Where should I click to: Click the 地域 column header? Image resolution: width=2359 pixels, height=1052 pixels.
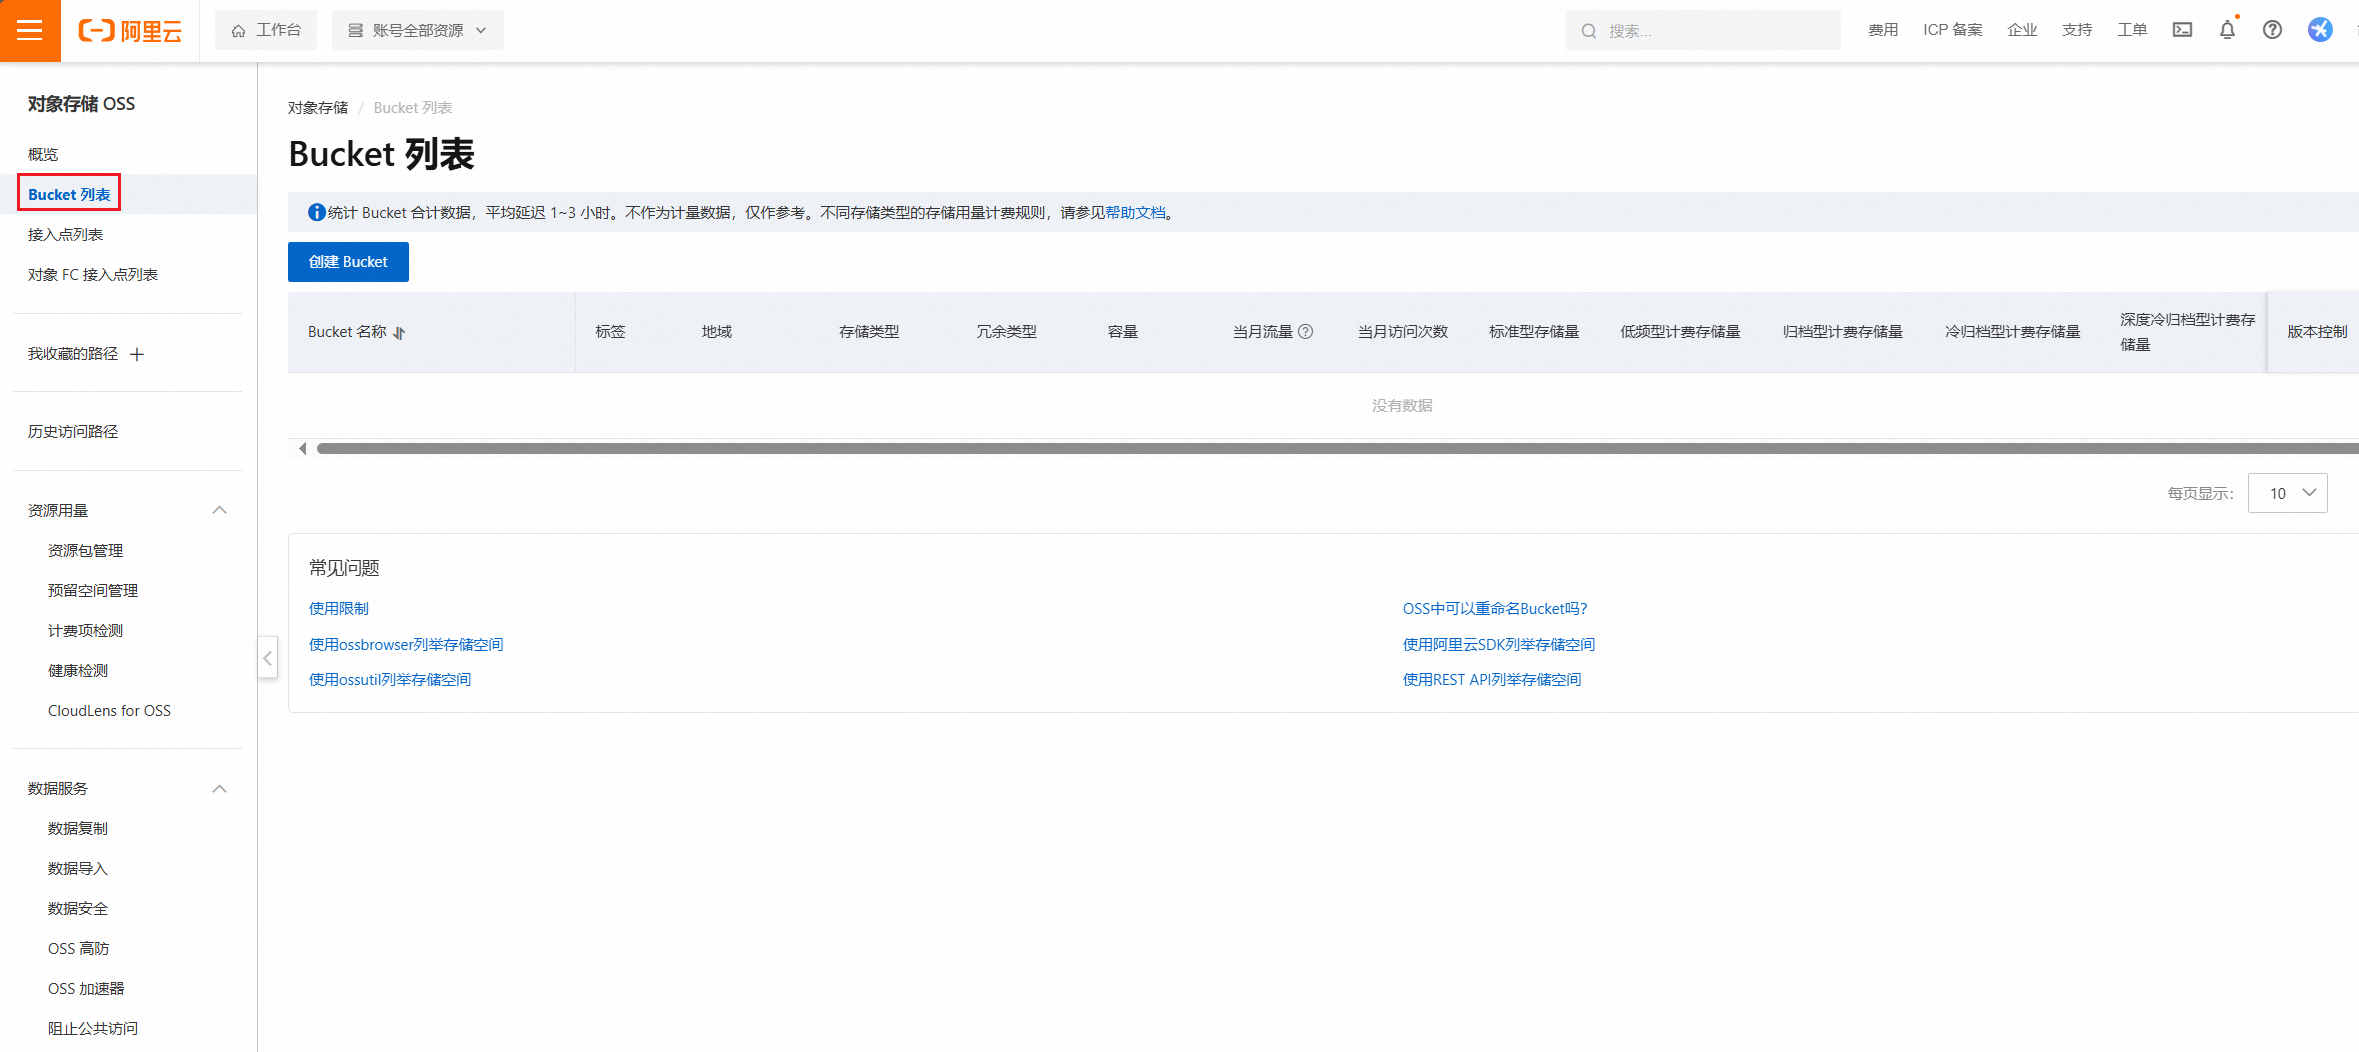(x=717, y=332)
